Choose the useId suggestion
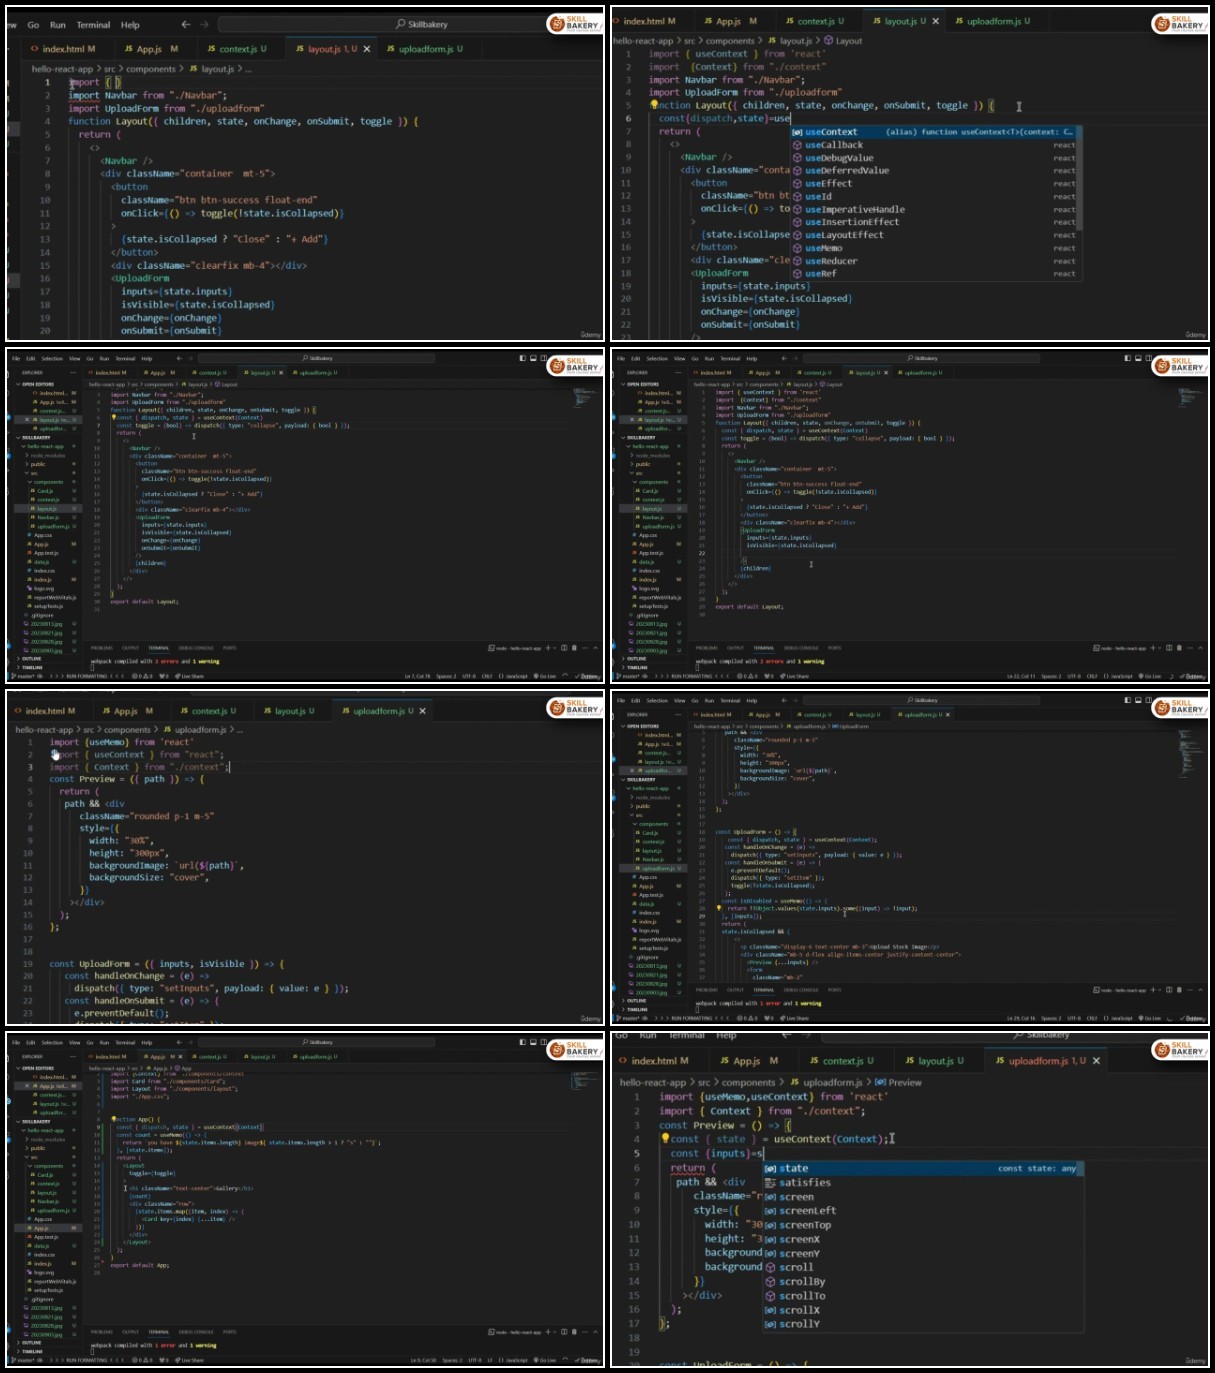 tap(934, 197)
